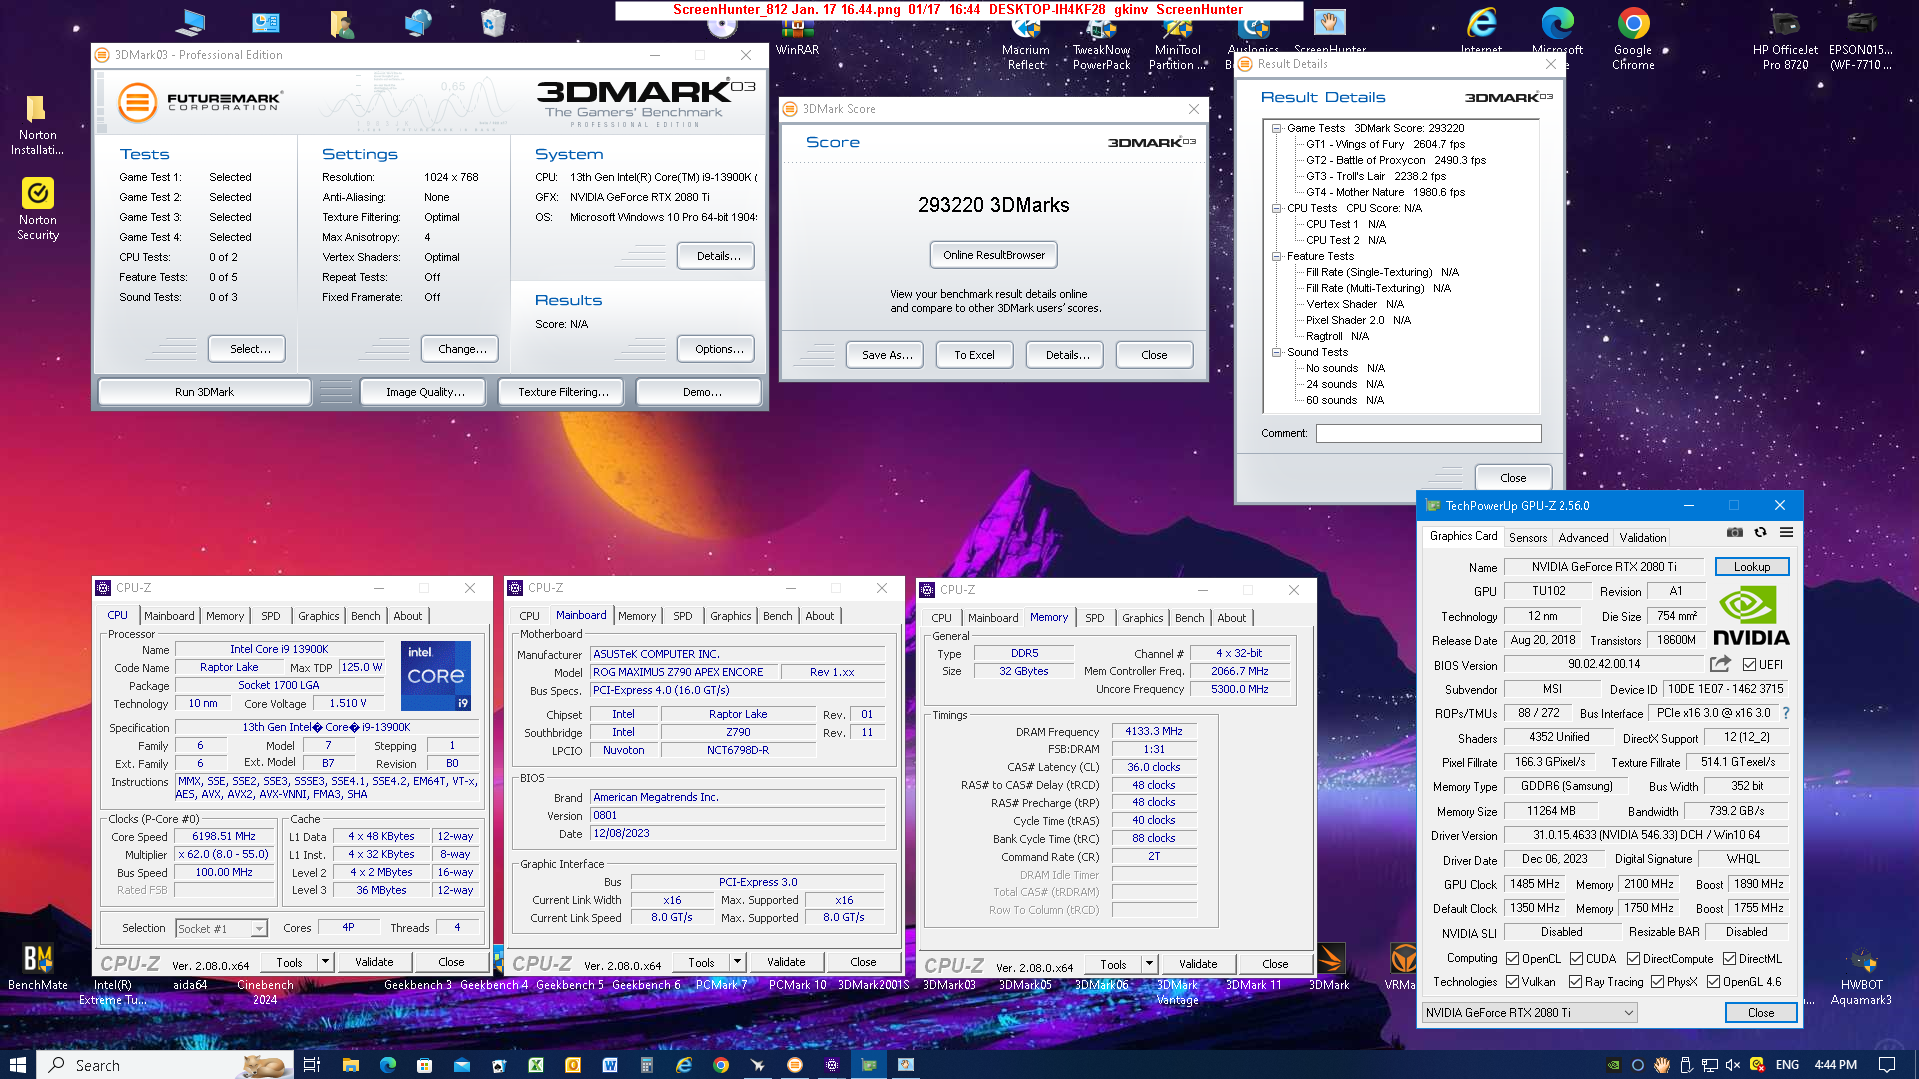Open This PC desktop icon
The width and height of the screenshot is (1919, 1079).
tap(190, 23)
